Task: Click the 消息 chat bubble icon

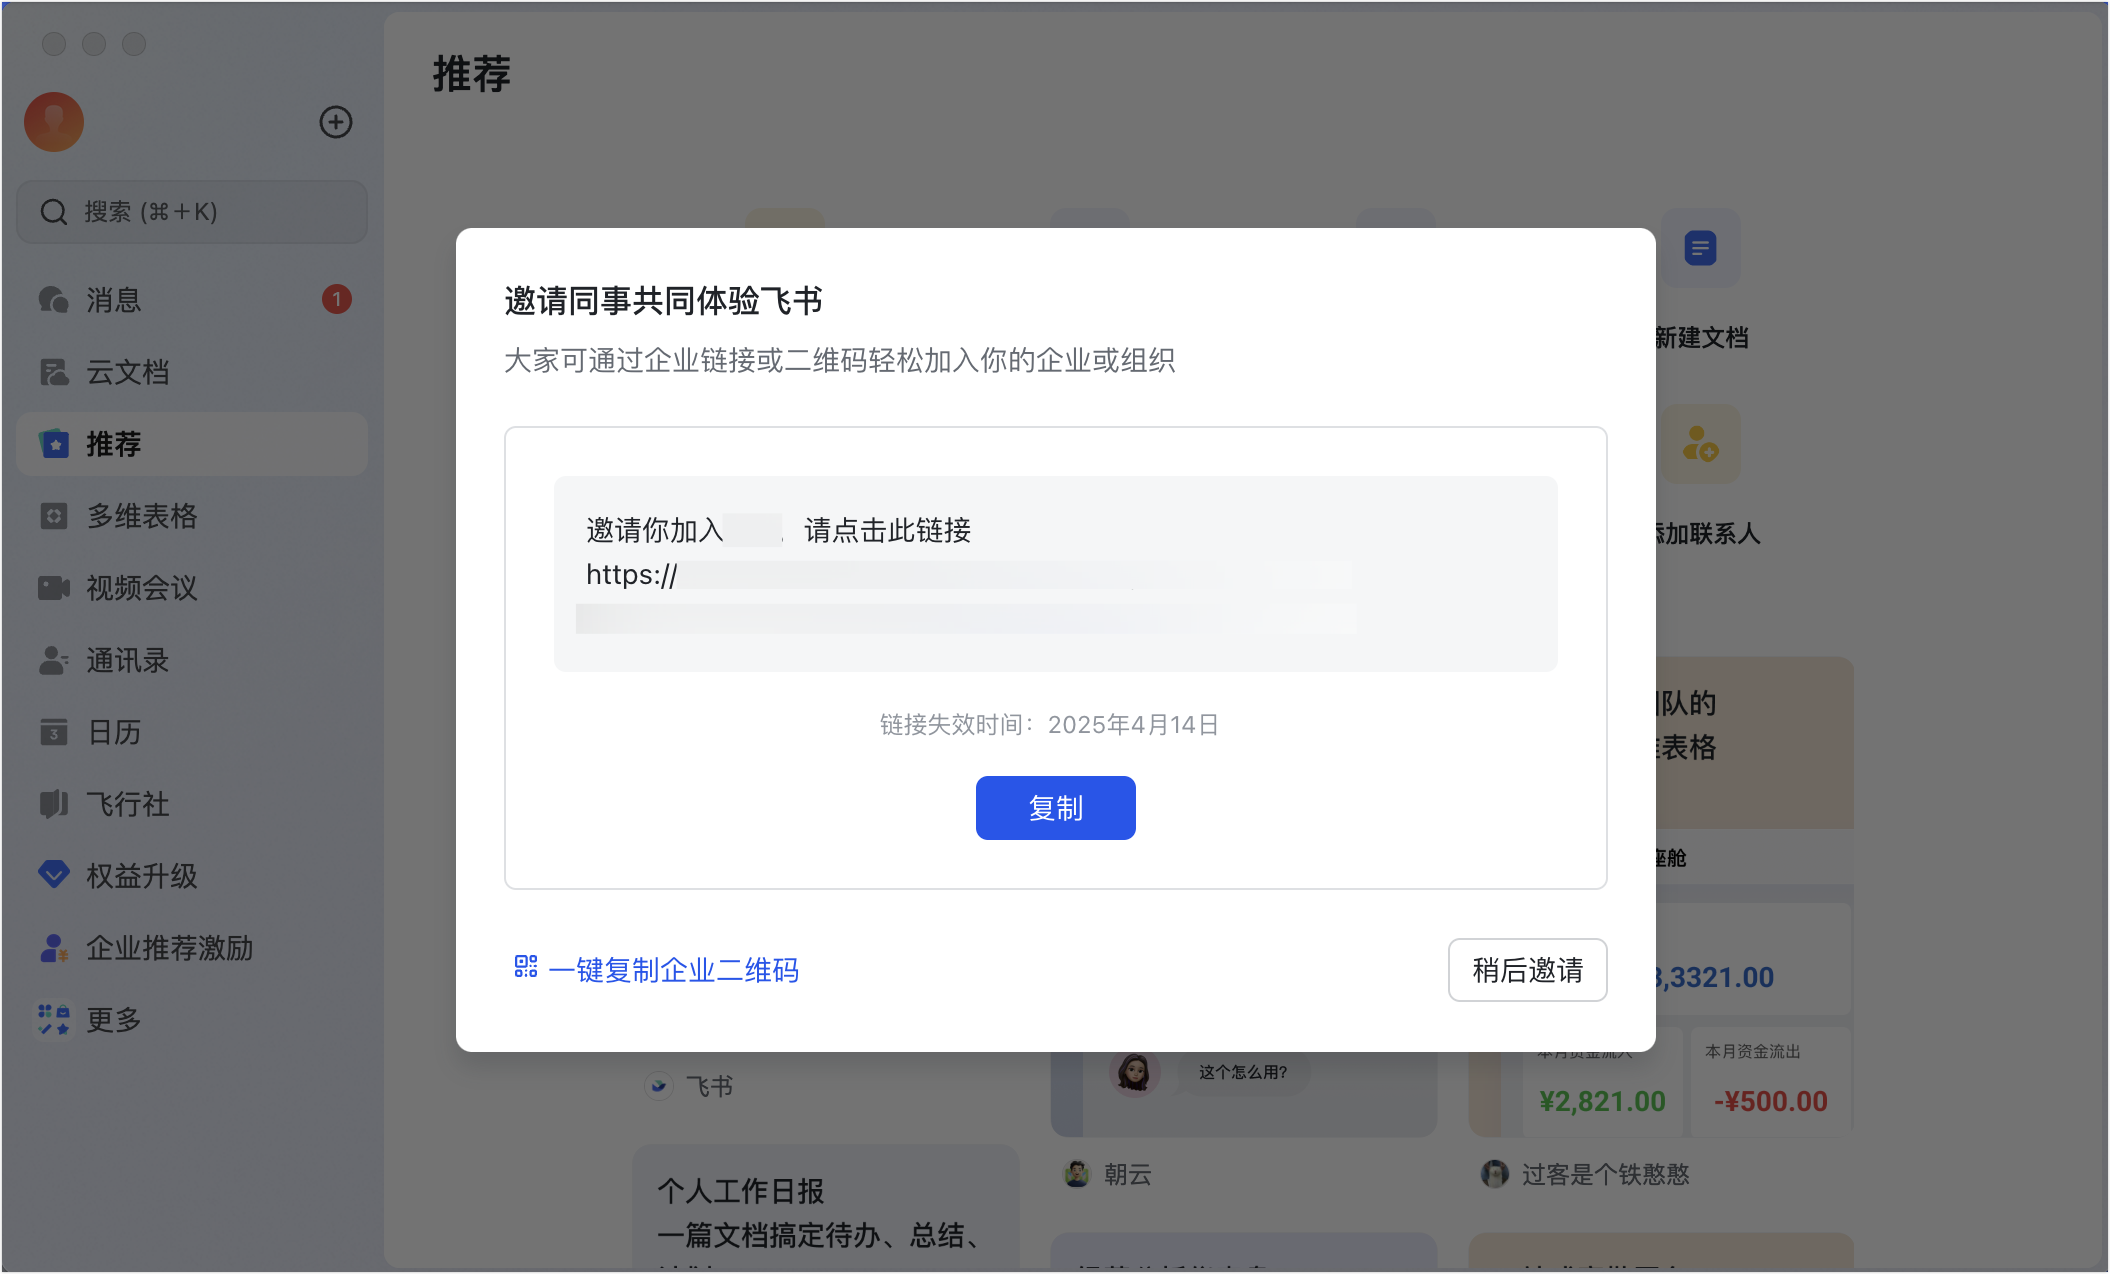Action: [54, 300]
